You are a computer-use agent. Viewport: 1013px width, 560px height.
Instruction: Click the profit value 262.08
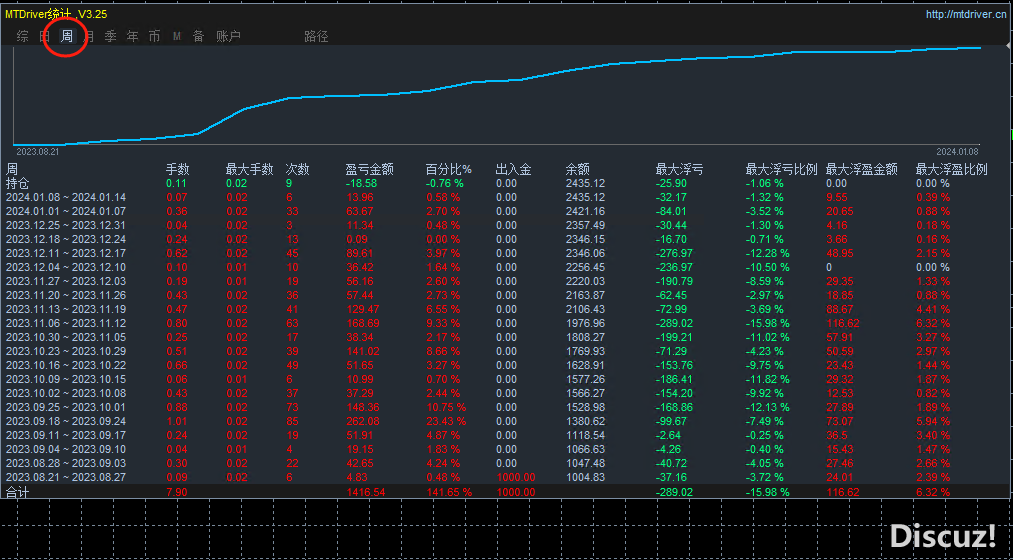tap(362, 421)
